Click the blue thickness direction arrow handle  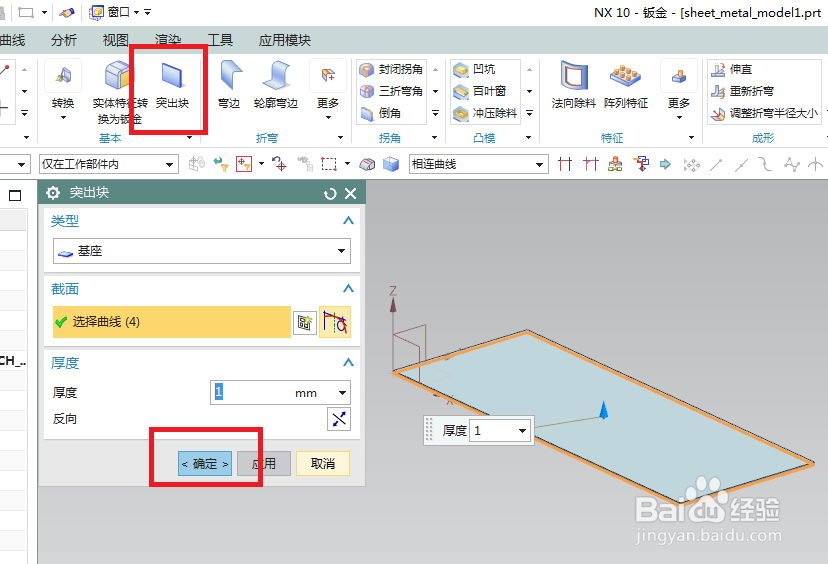[604, 410]
